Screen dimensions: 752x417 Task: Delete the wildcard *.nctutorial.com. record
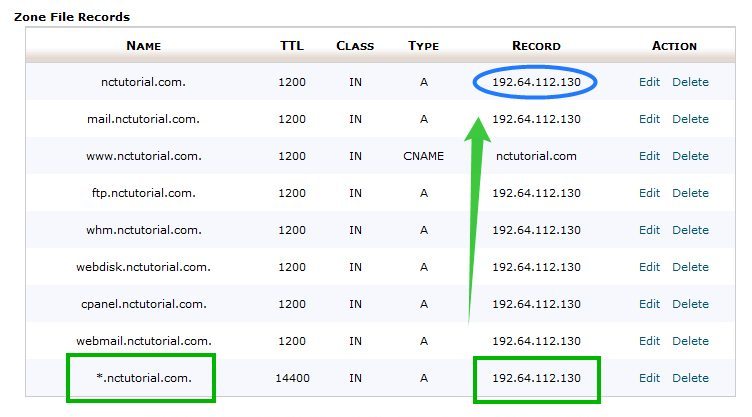click(690, 378)
